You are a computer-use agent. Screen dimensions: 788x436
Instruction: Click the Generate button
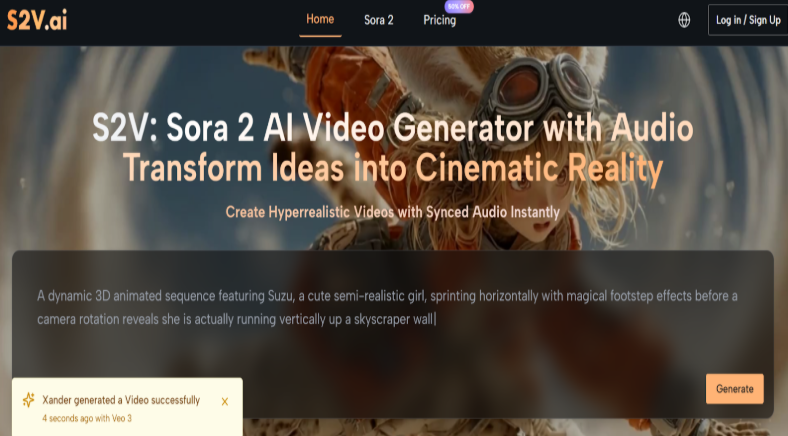pos(734,389)
